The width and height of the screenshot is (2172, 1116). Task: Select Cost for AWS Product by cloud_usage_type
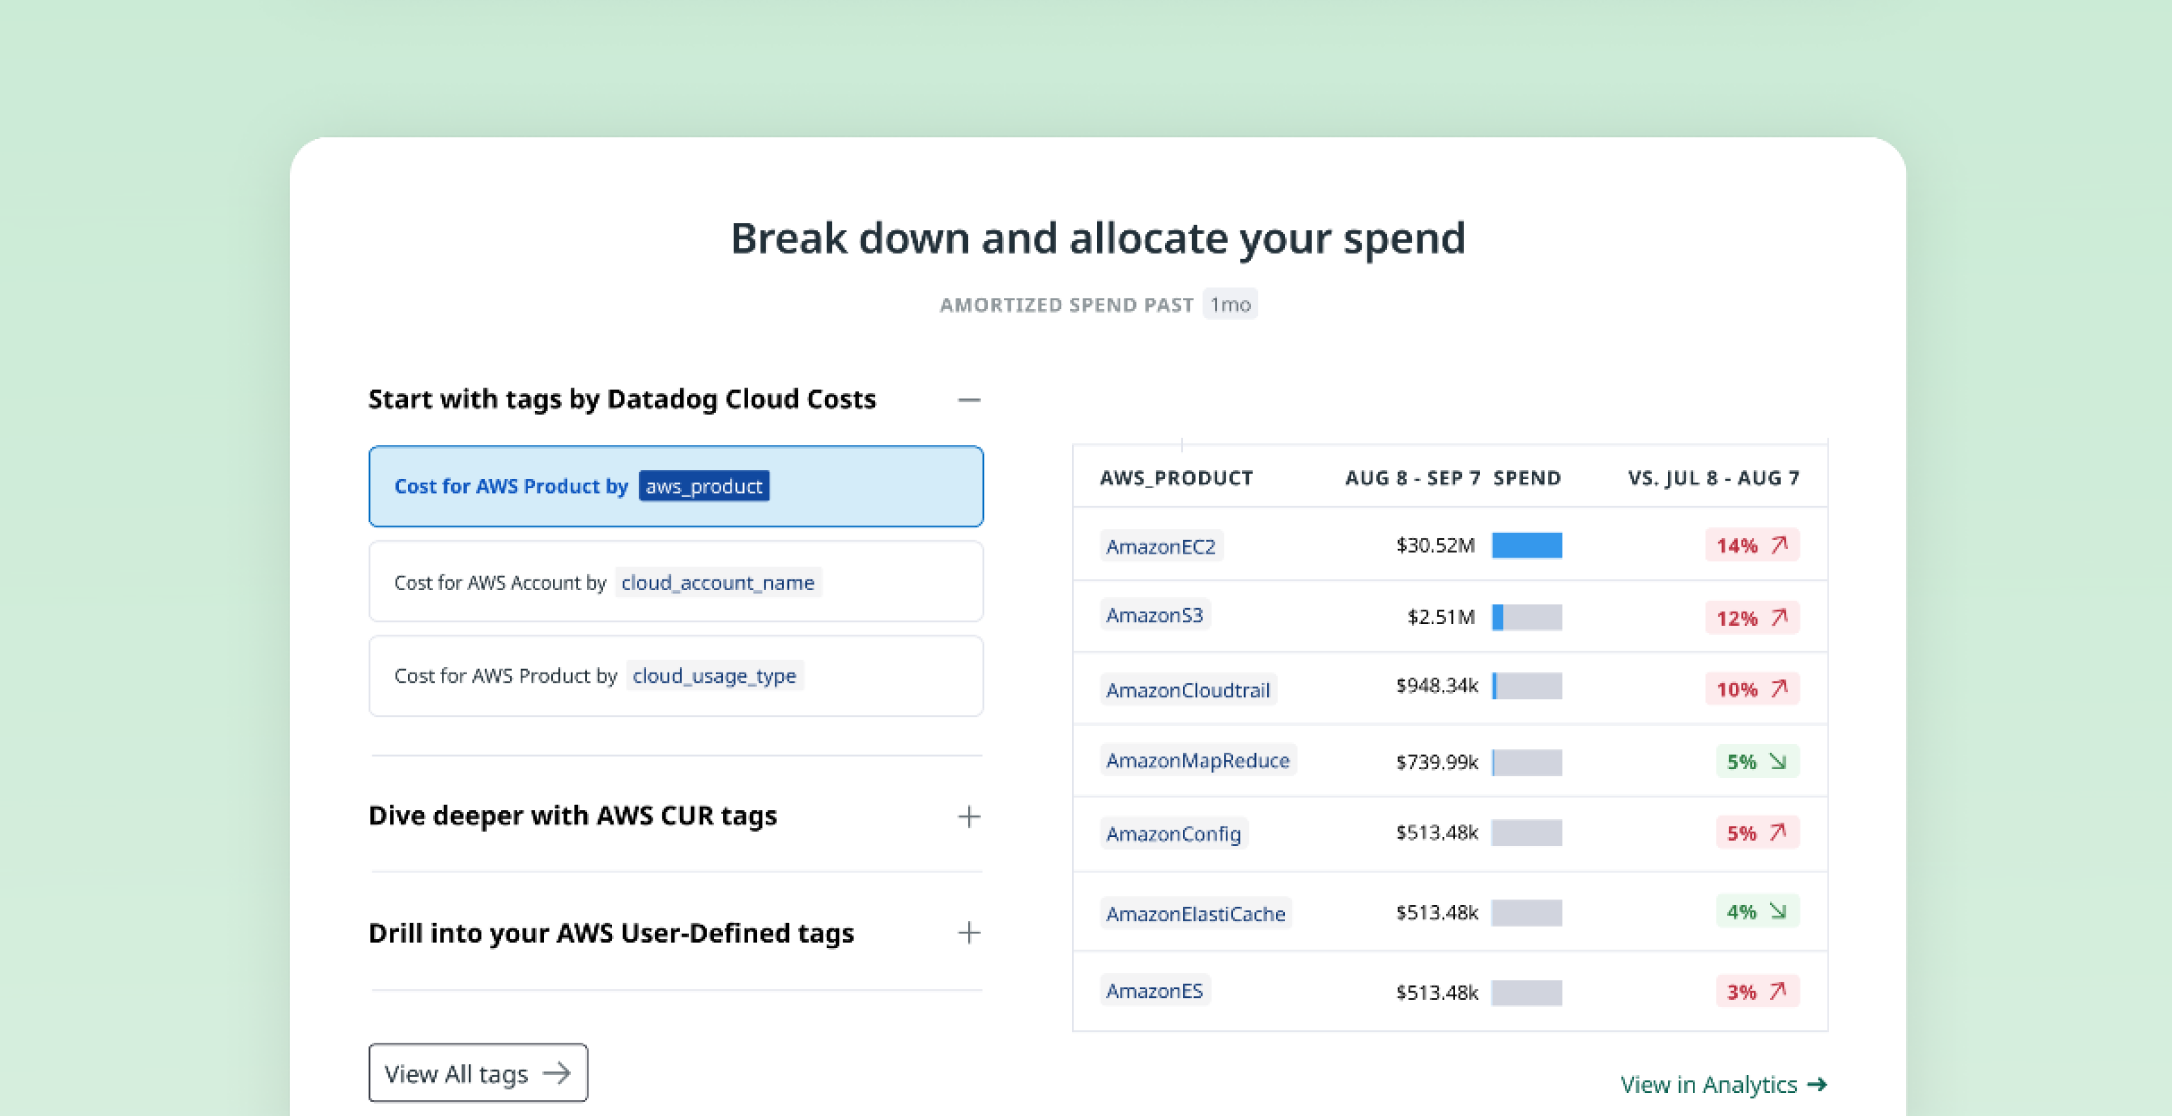[x=675, y=676]
